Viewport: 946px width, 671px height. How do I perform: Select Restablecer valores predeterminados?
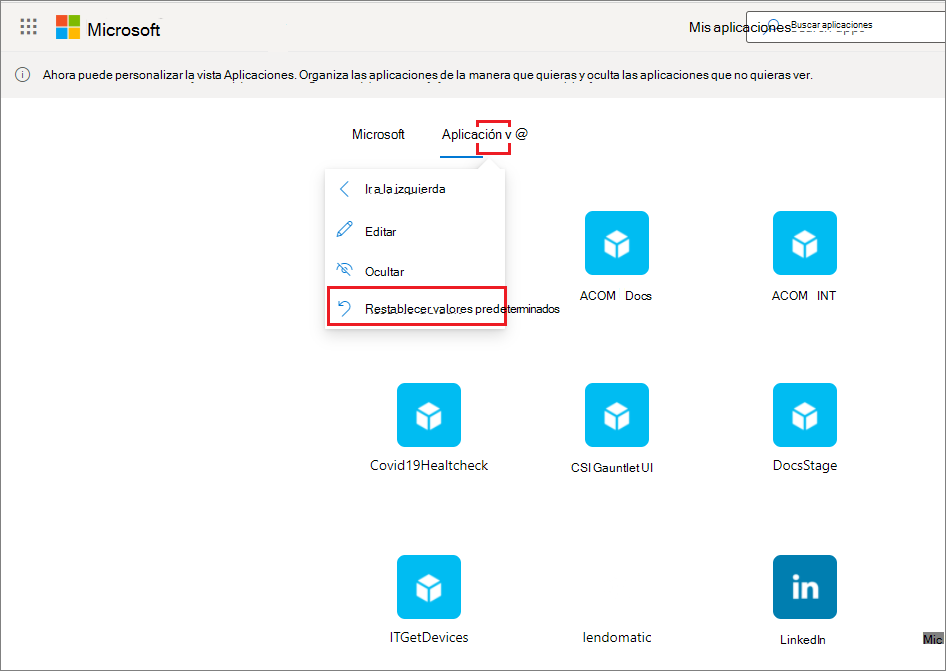tap(416, 307)
